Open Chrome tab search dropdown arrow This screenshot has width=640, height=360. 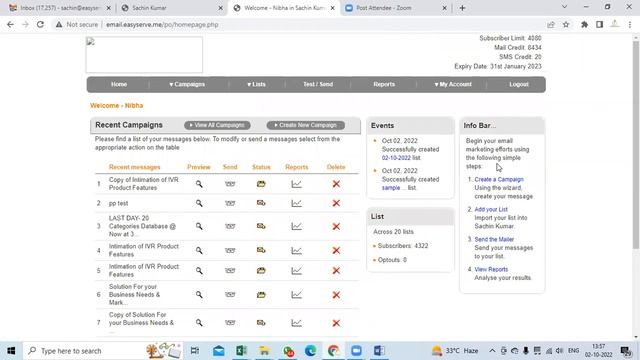coord(564,7)
